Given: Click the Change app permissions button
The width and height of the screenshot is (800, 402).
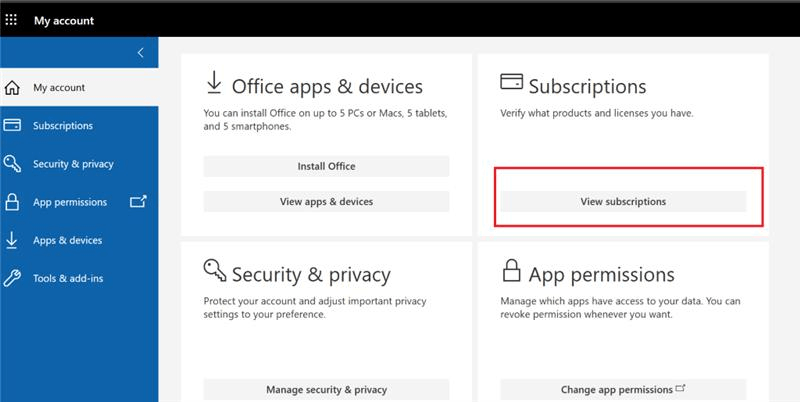Looking at the screenshot, I should coord(623,390).
